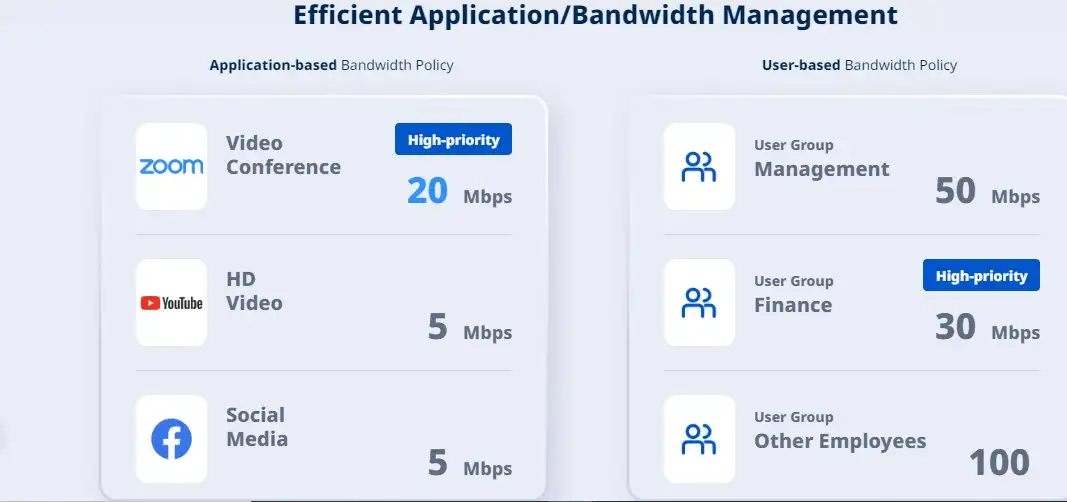Click the Finance user group icon
The height and width of the screenshot is (502, 1067).
[699, 303]
